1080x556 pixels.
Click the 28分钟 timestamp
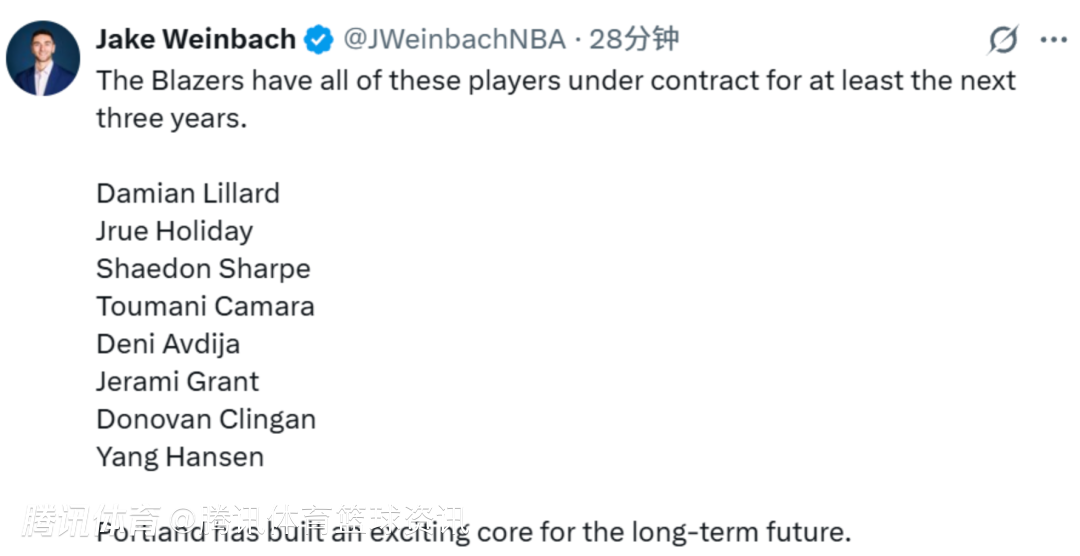[634, 40]
